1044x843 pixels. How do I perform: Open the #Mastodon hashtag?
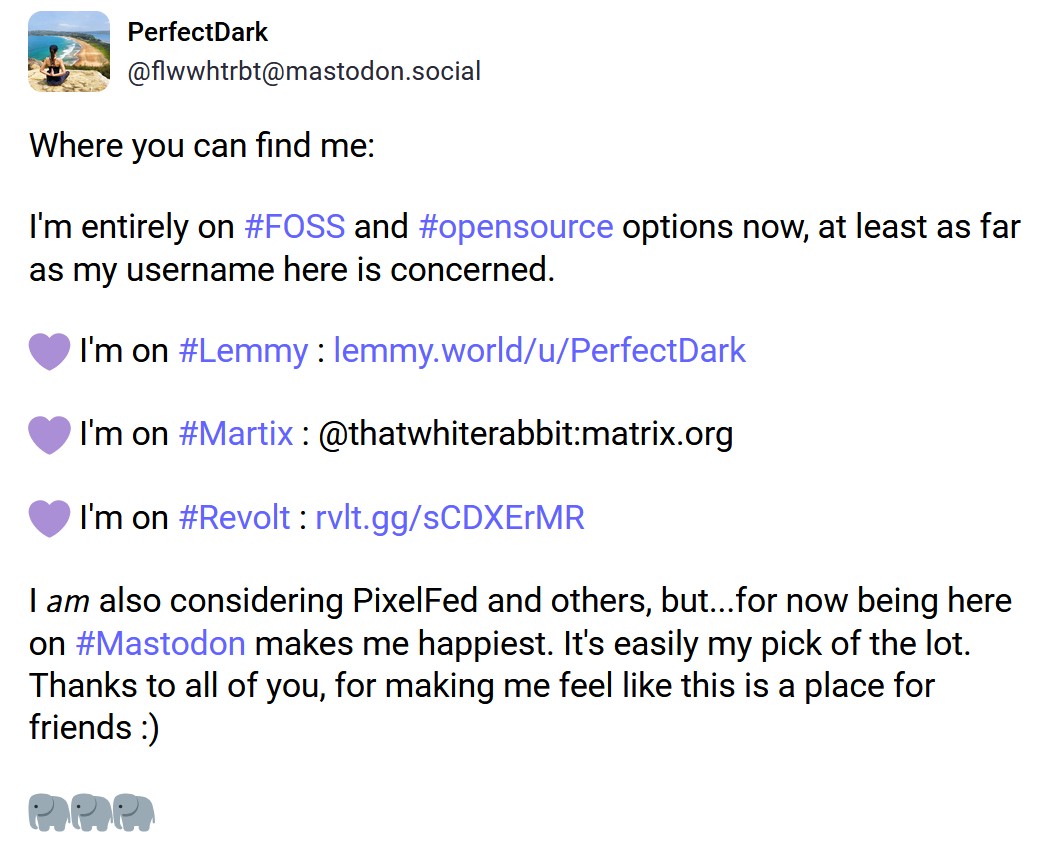[160, 644]
